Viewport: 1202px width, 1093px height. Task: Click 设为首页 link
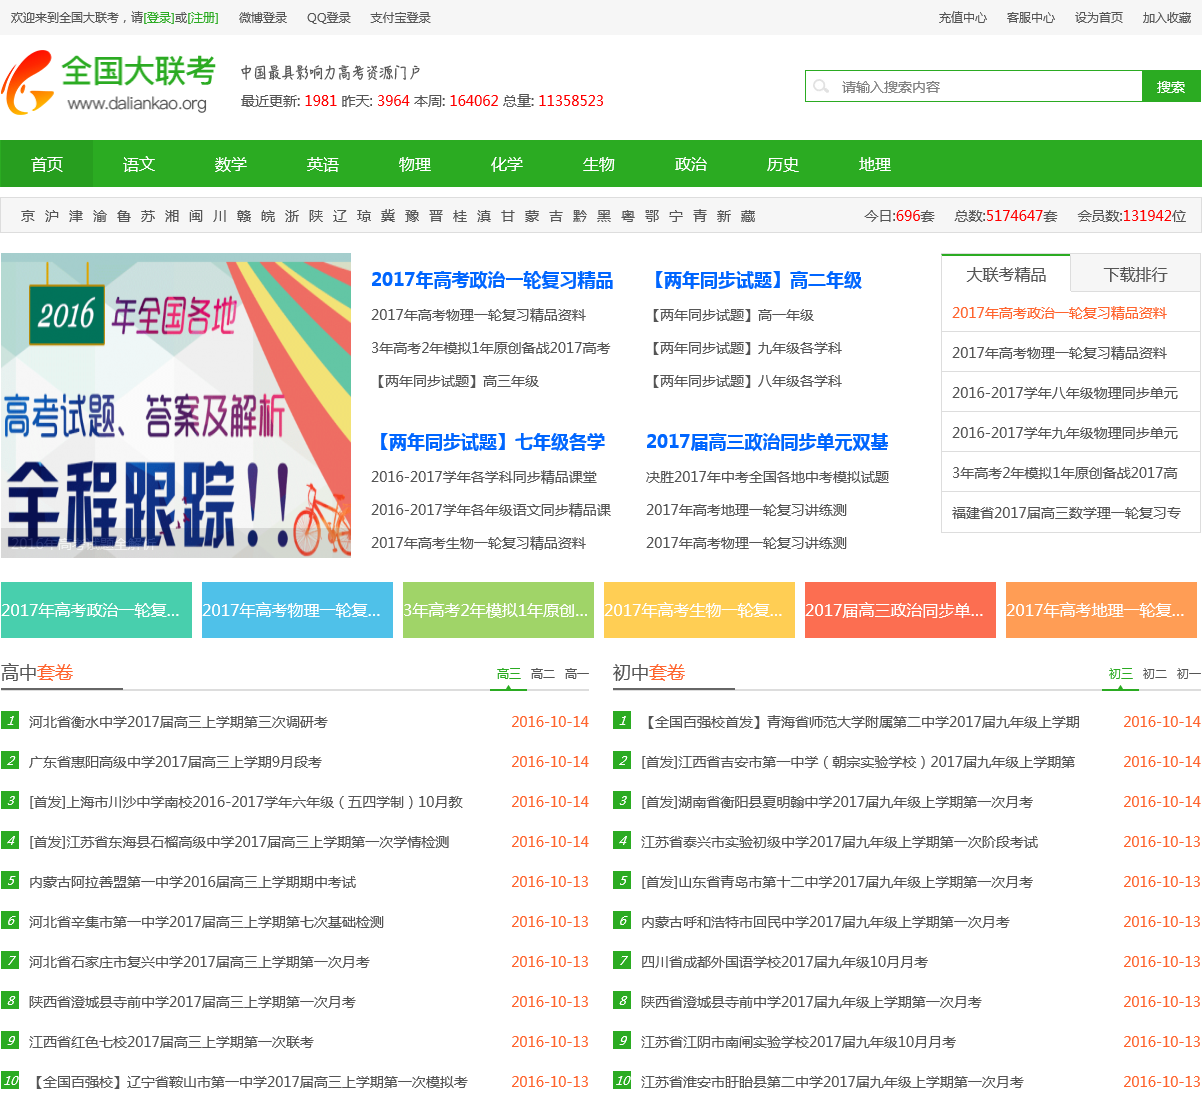[x=1098, y=18]
